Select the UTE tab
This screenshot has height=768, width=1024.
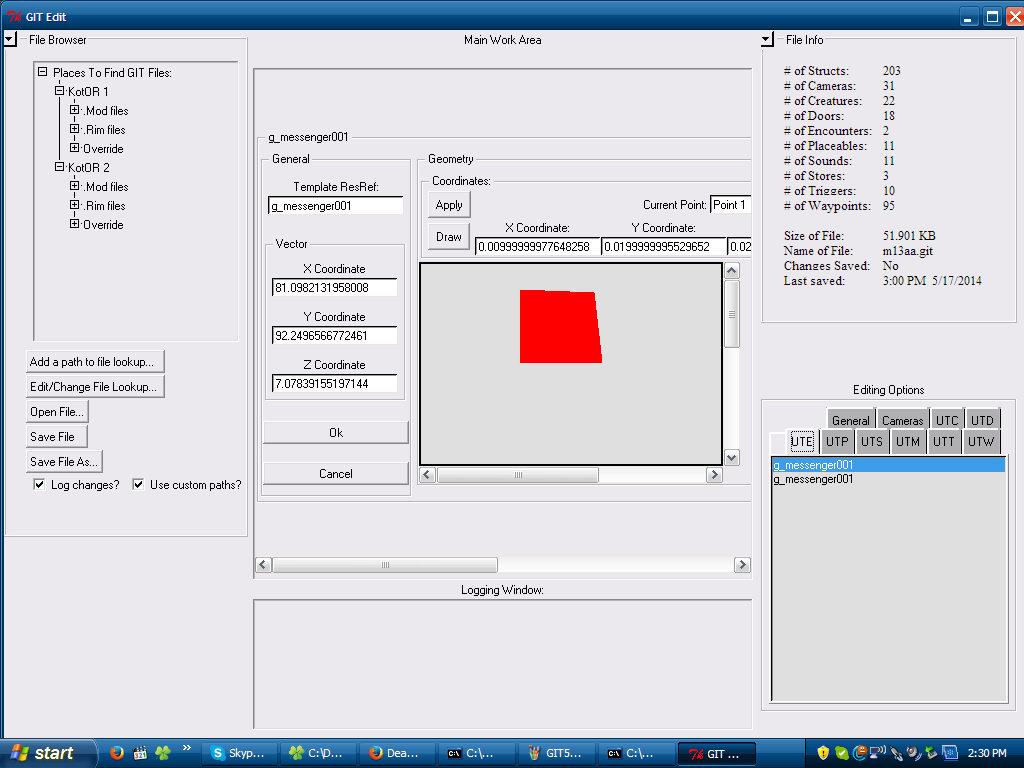pos(802,441)
